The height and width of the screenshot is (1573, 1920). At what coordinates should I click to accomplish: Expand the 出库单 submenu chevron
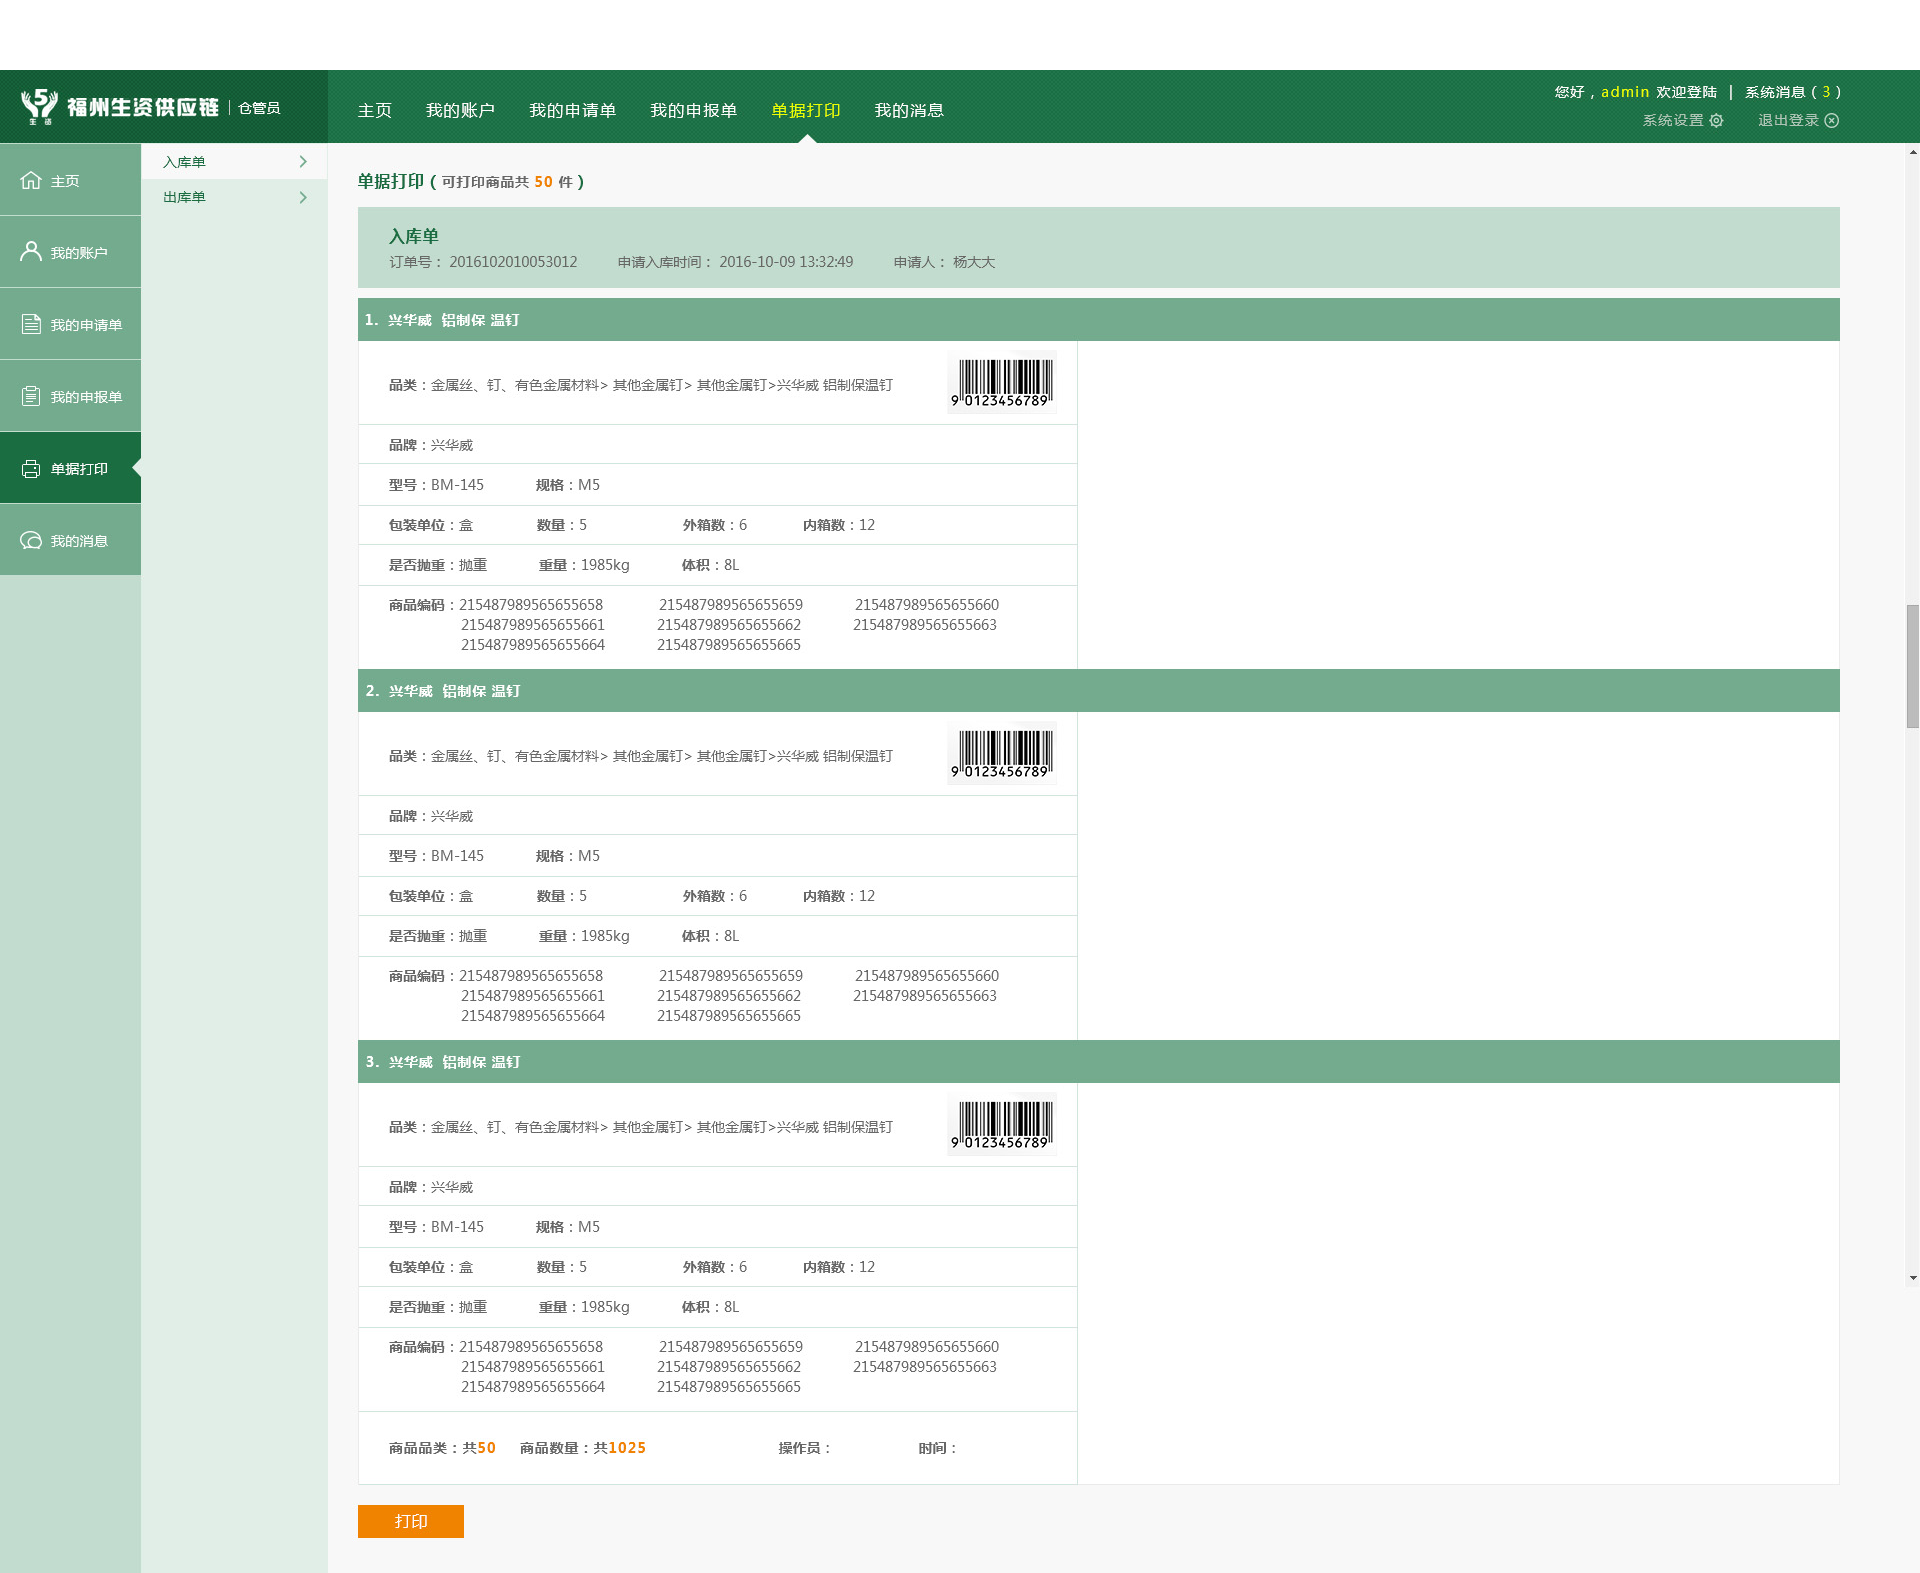click(303, 197)
